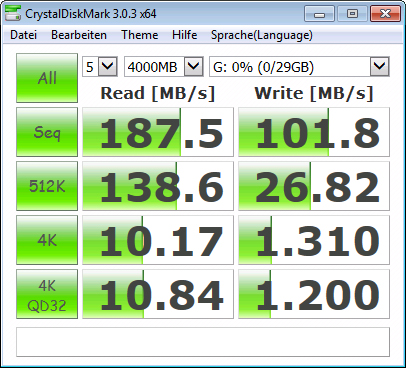Select the Seq write result 101.8
Viewport: 406px width, 368px height.
coord(314,132)
